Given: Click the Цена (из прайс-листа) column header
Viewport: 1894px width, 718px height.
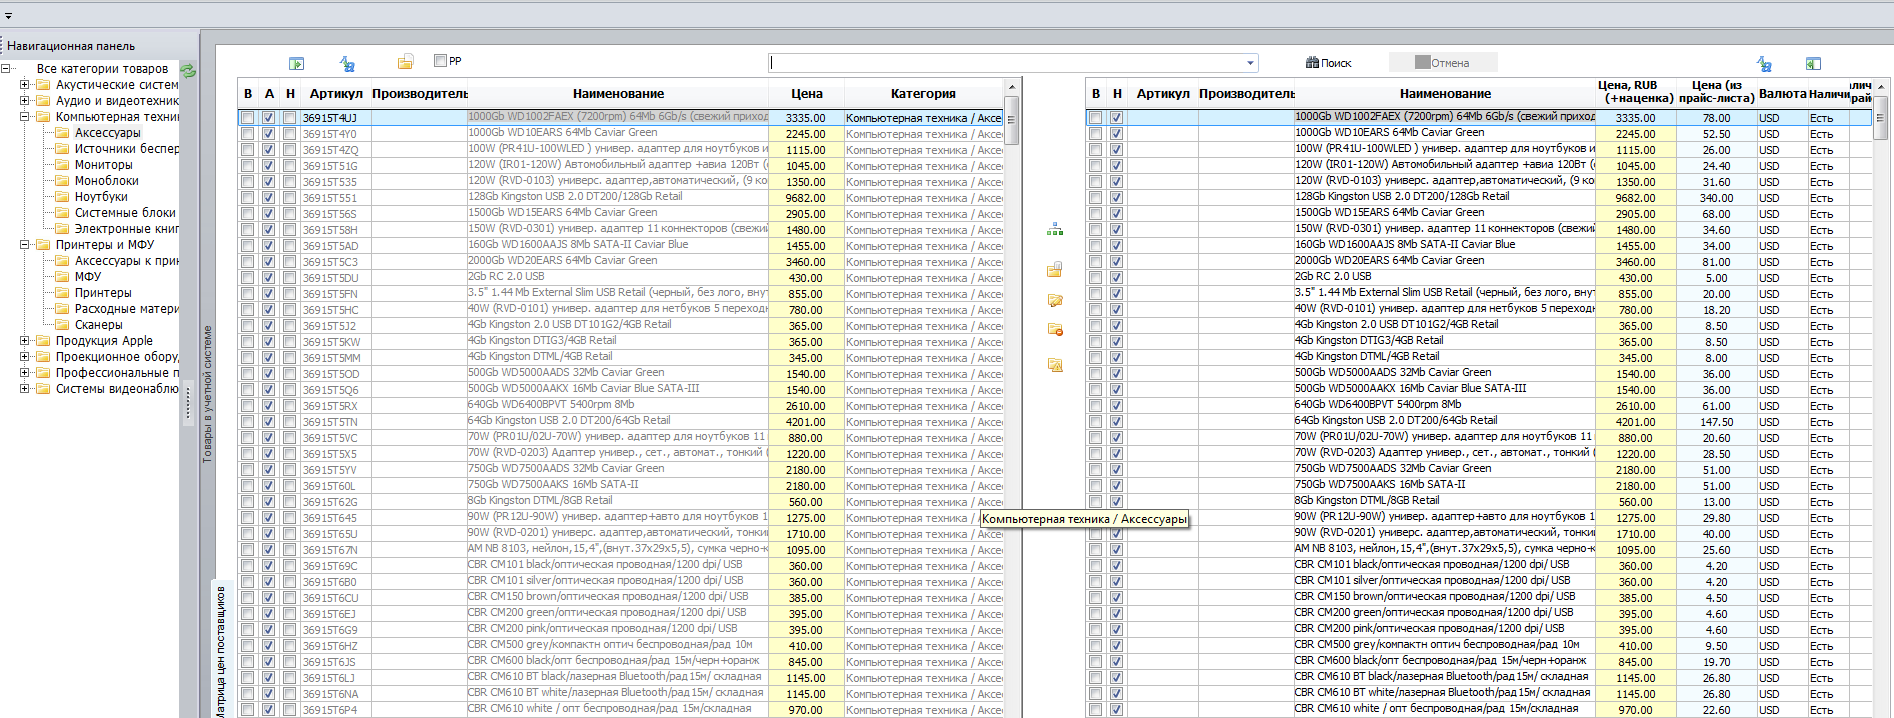Looking at the screenshot, I should (1716, 92).
